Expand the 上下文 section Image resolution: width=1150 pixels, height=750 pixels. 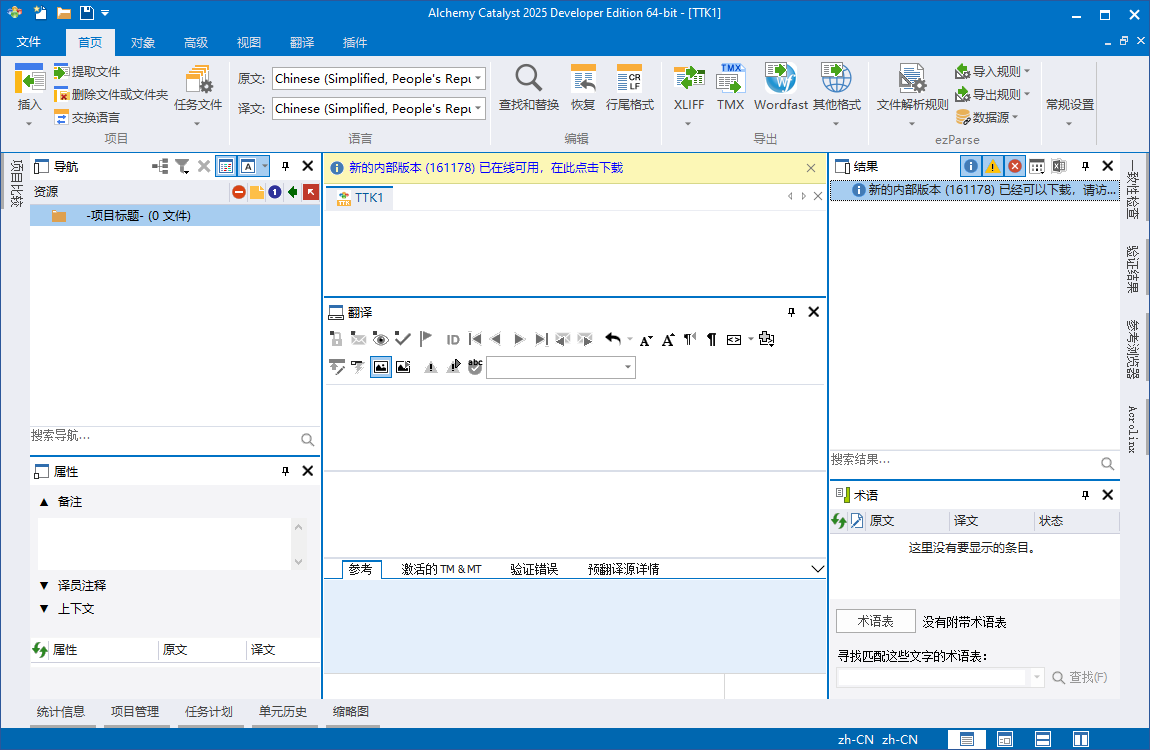tap(44, 609)
